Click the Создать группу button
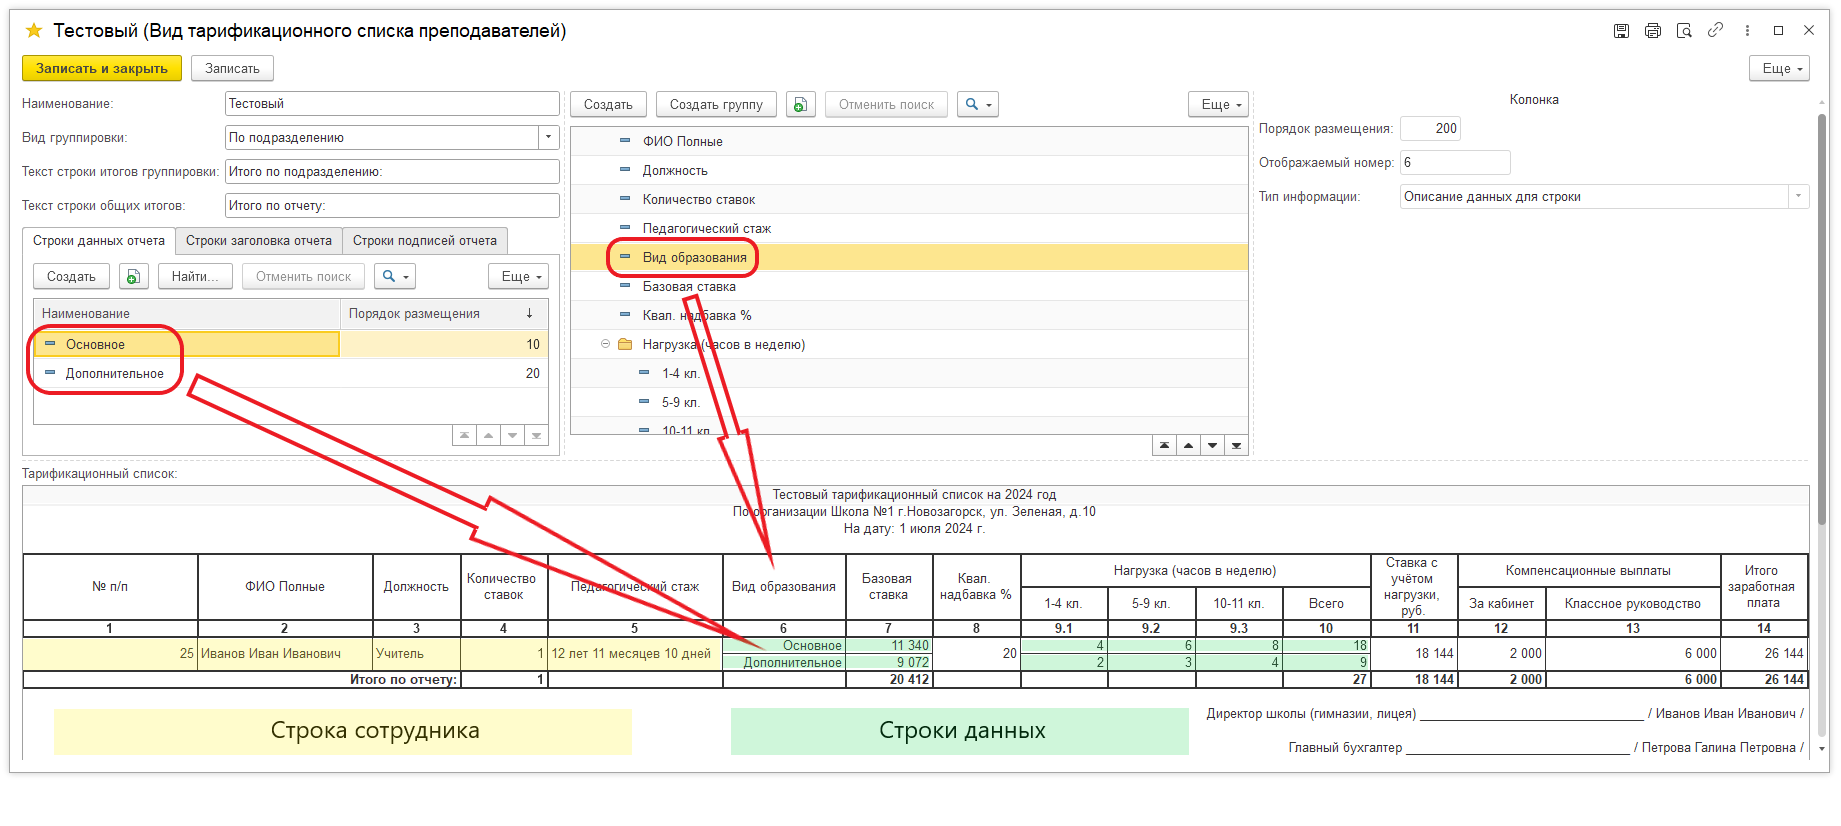 [x=716, y=104]
